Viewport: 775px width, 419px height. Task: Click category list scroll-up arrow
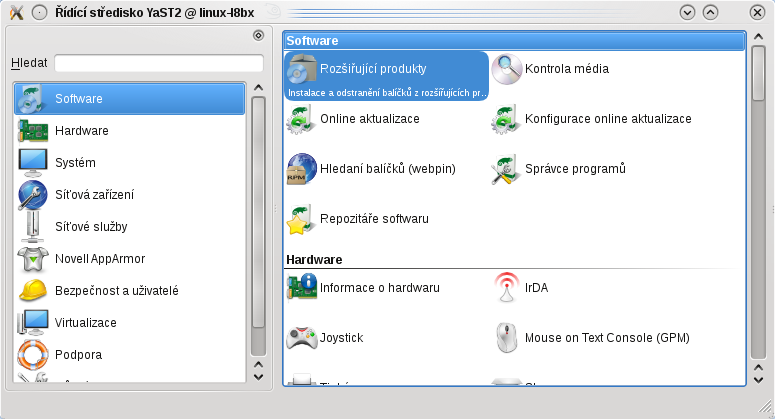tap(258, 87)
